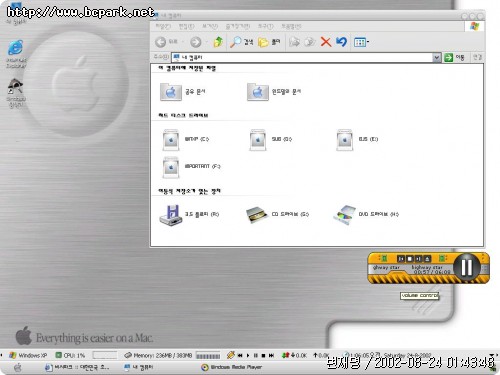The width and height of the screenshot is (500, 375).
Task: Select the SUB (D:) drive
Action: pyautogui.click(x=271, y=139)
